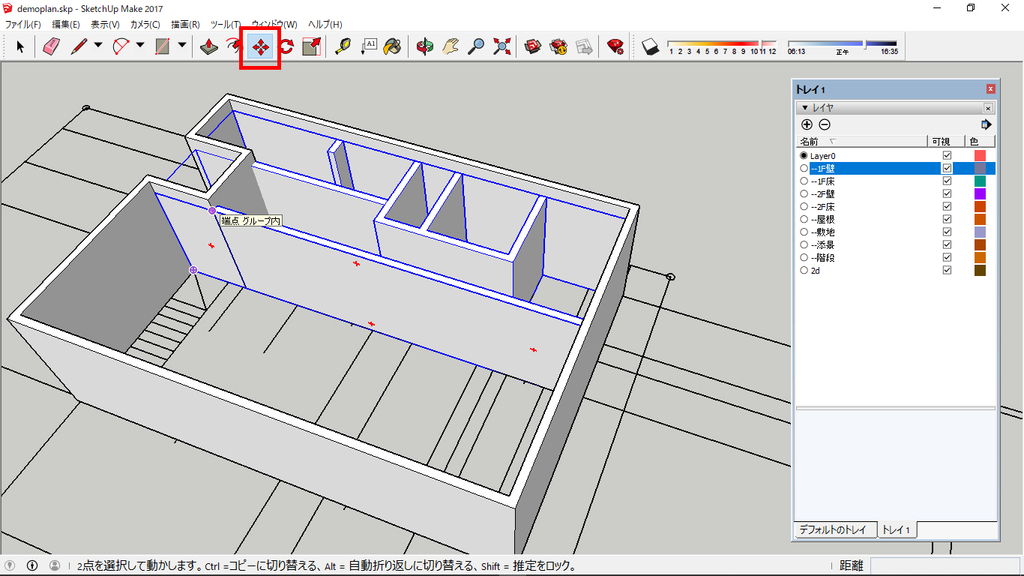Hide the --2F床 layer
This screenshot has height=576, width=1024.
[x=947, y=206]
